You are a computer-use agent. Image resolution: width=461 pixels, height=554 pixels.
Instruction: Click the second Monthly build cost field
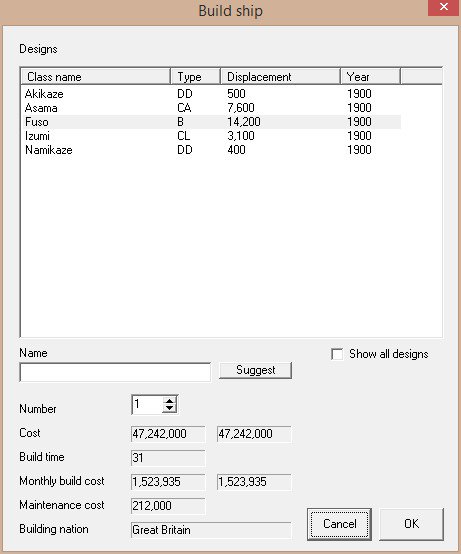254,482
